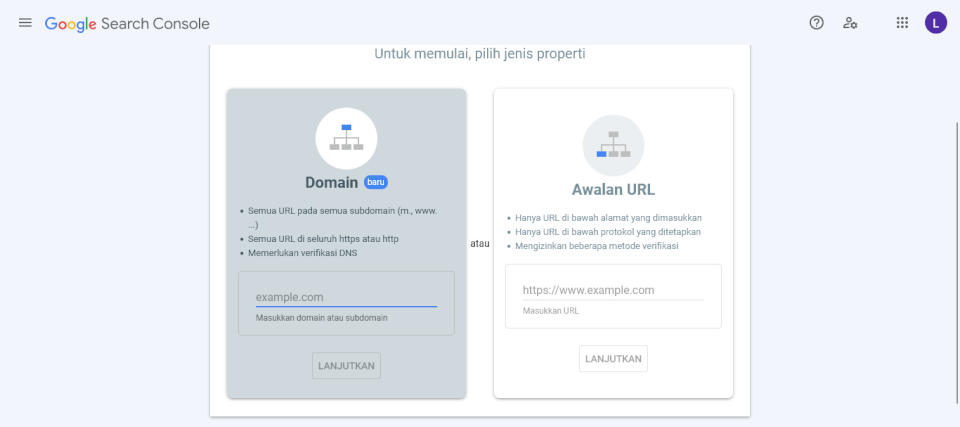Click 'Masukkan domain atau subdomain' helper text

321,318
